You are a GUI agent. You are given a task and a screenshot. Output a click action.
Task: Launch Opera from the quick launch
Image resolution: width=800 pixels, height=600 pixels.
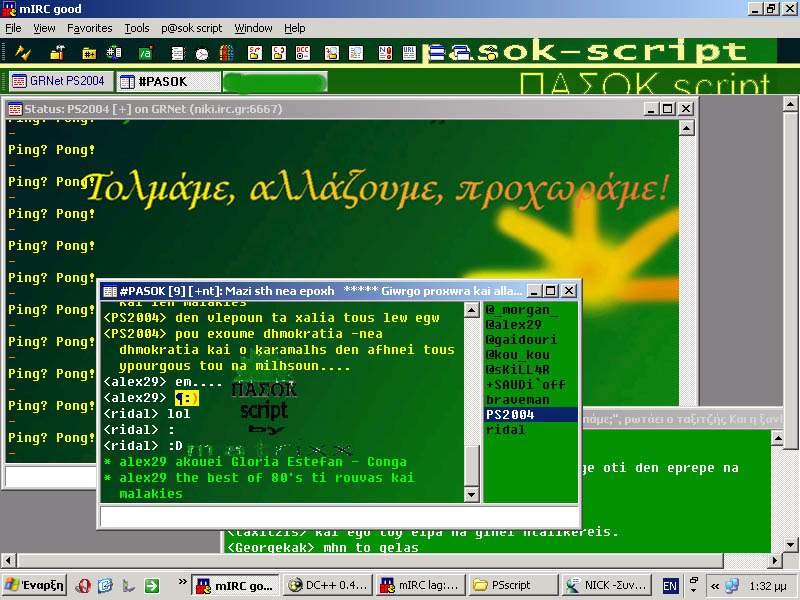83,585
